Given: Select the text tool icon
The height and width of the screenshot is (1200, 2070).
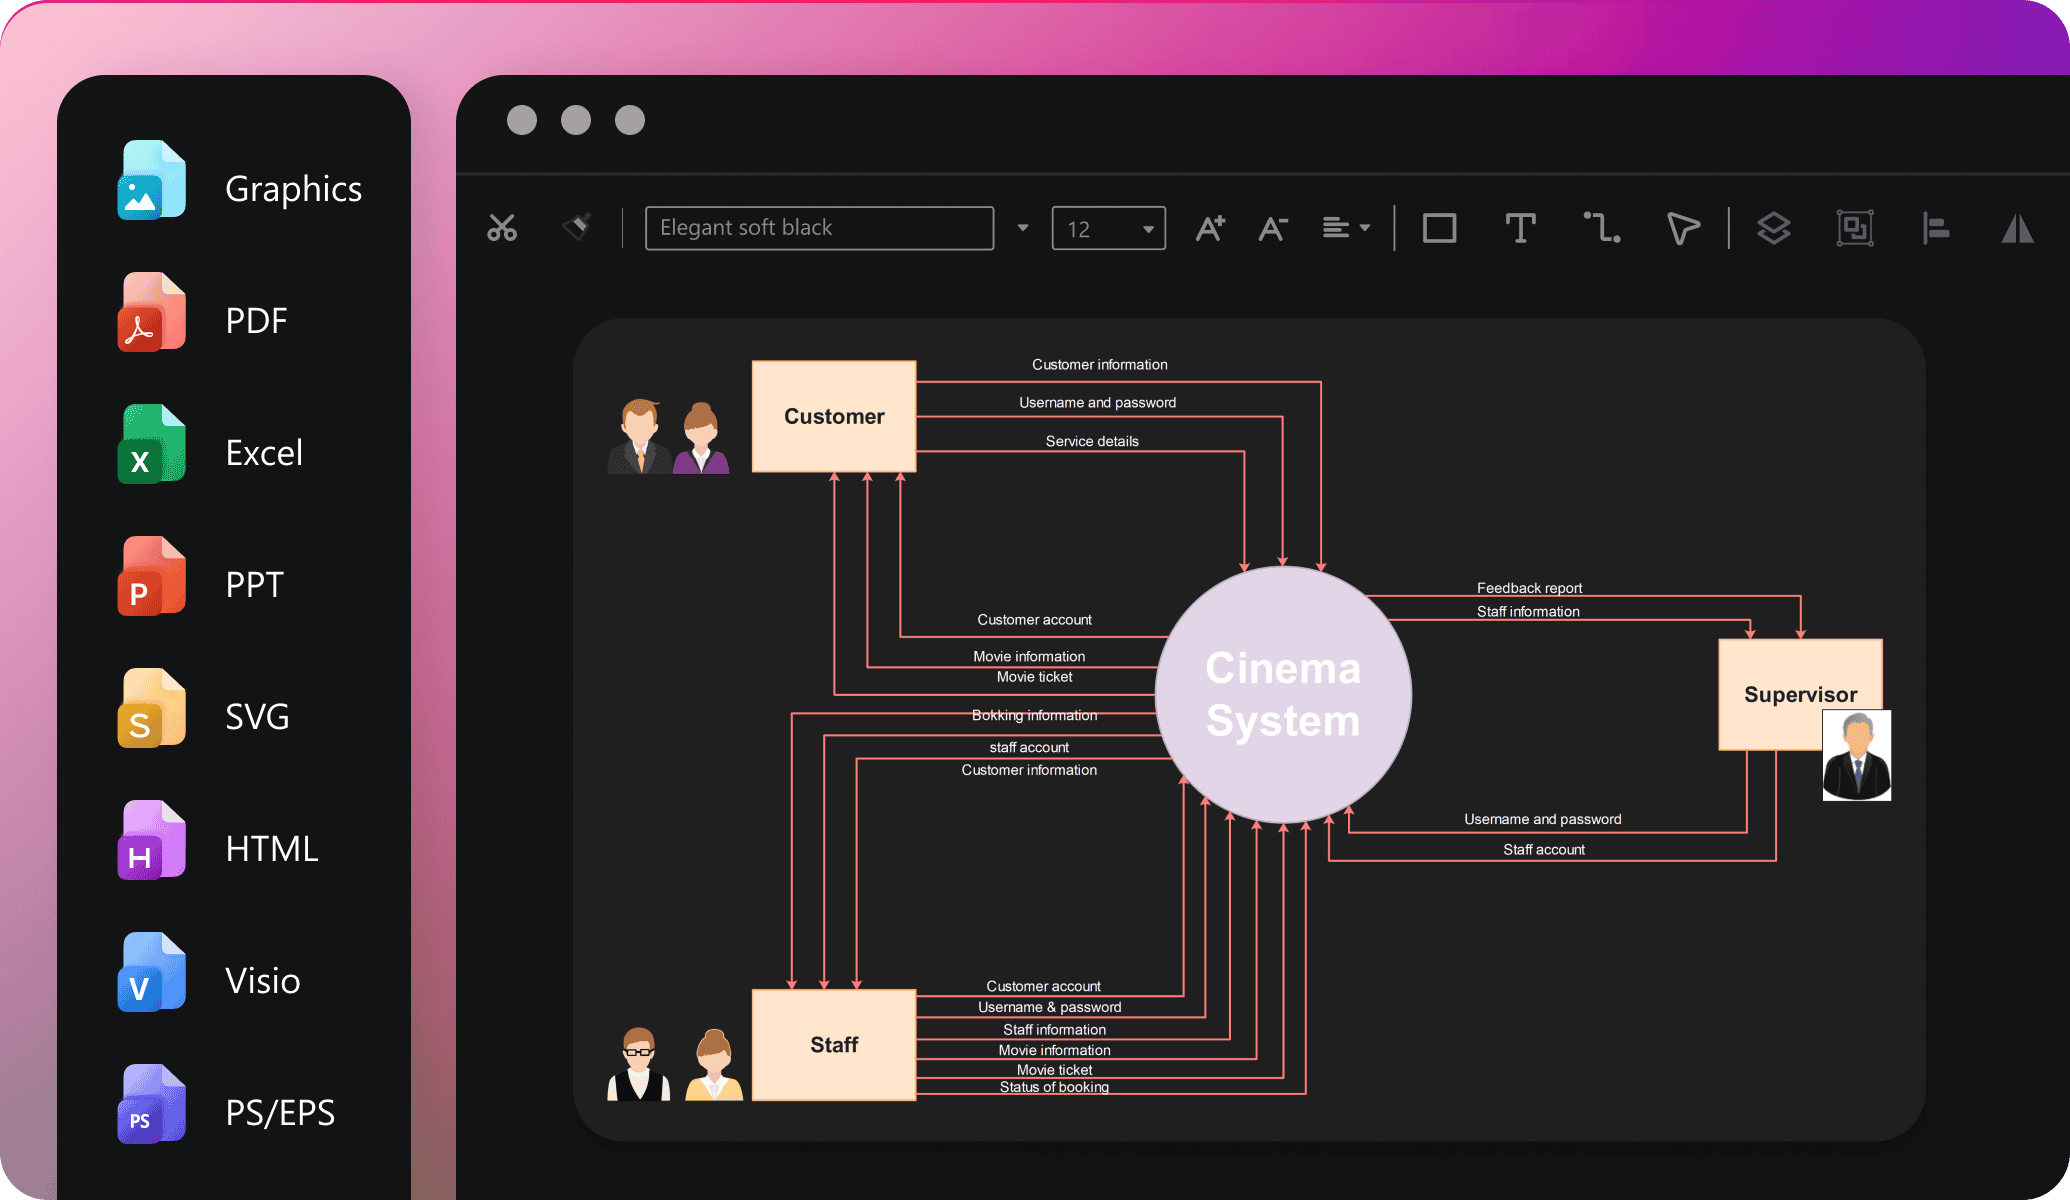Looking at the screenshot, I should click(1520, 226).
